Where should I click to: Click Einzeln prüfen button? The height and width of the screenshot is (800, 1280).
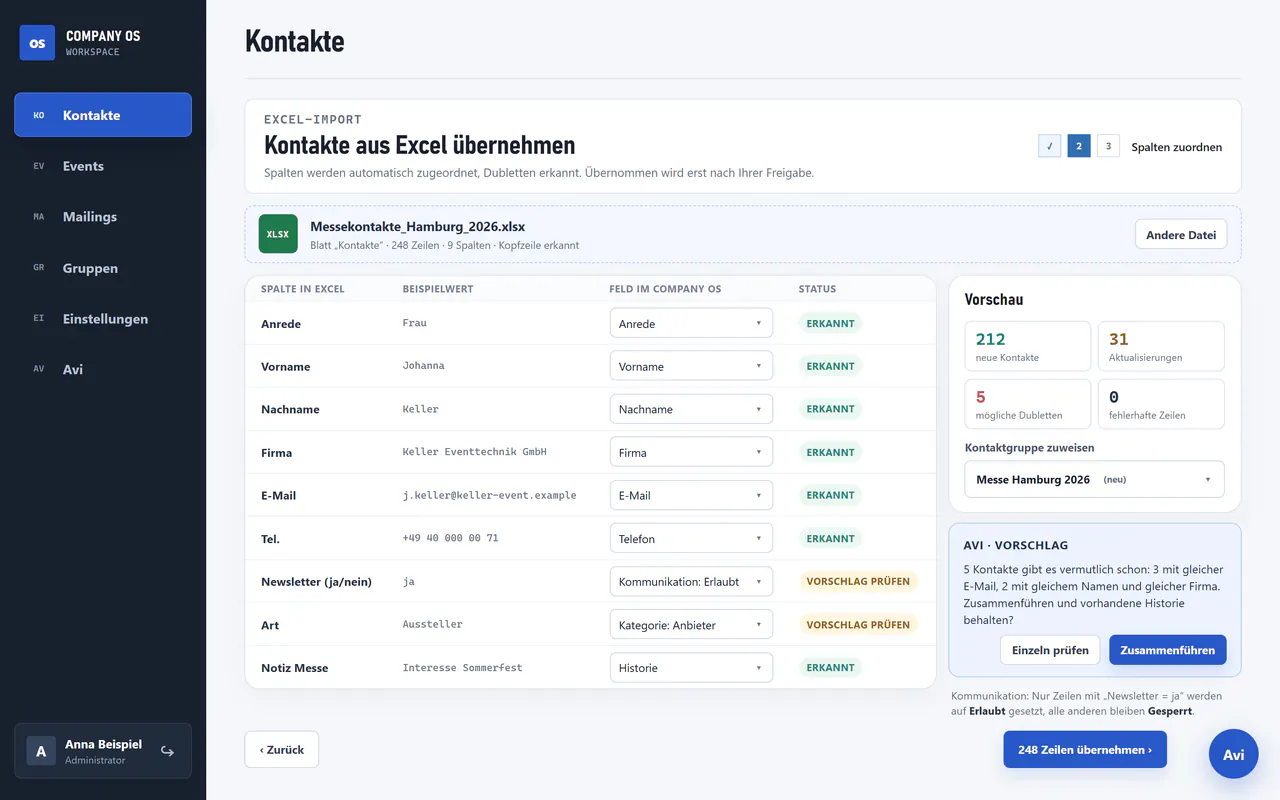(x=1050, y=650)
